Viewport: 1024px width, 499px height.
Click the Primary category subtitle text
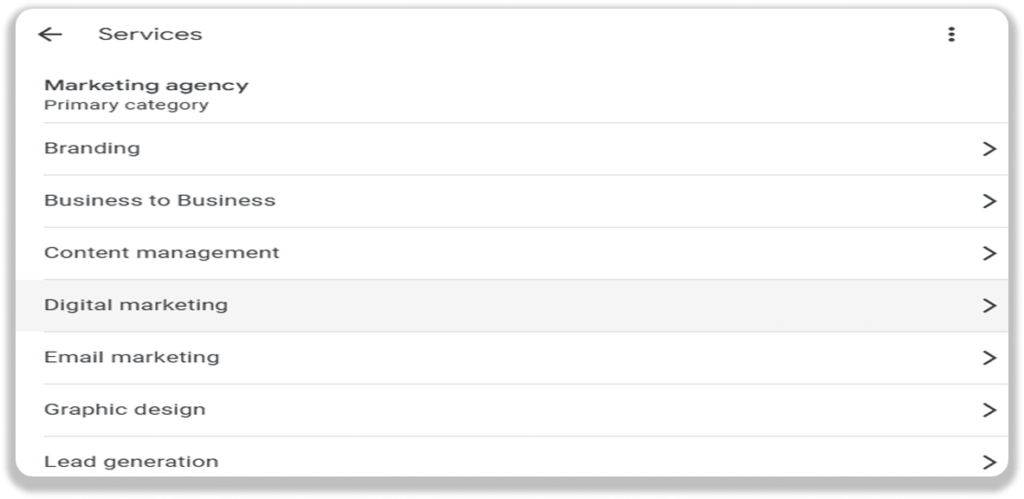tap(126, 105)
